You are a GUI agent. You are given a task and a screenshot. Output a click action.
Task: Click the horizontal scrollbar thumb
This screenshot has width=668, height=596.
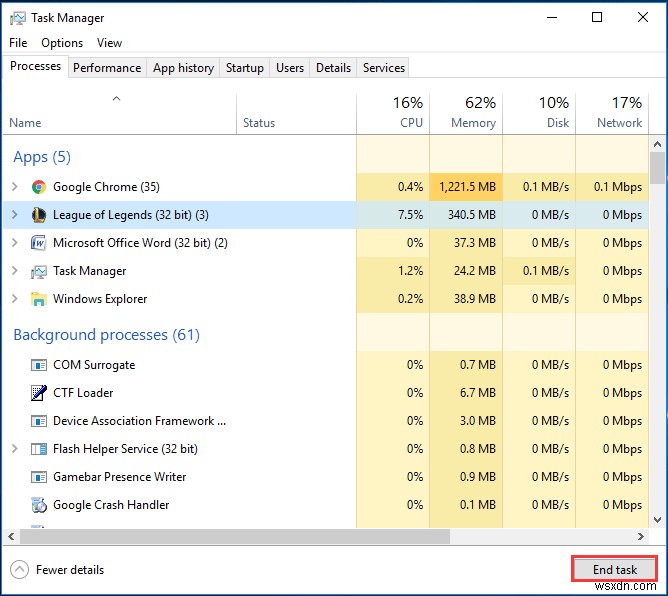235,536
